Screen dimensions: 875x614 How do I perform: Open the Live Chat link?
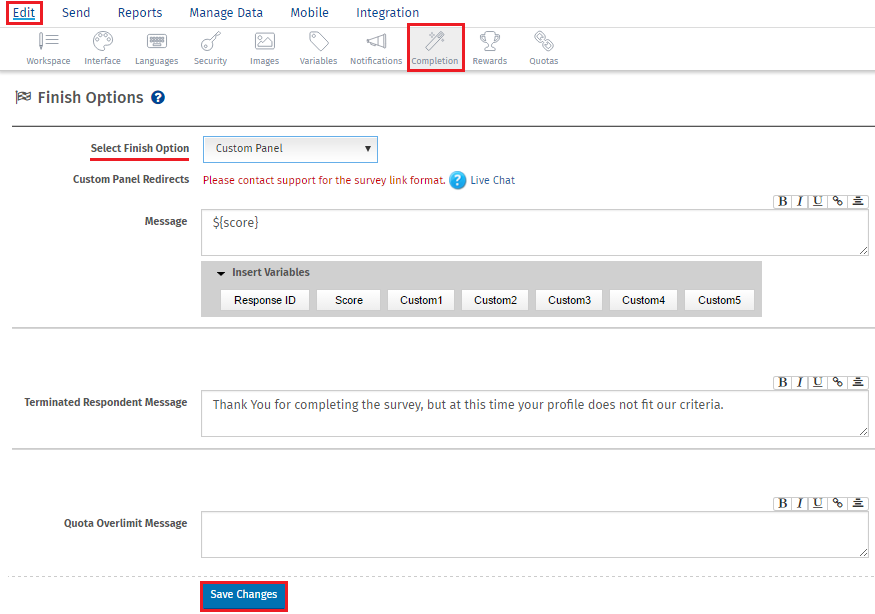(x=492, y=180)
